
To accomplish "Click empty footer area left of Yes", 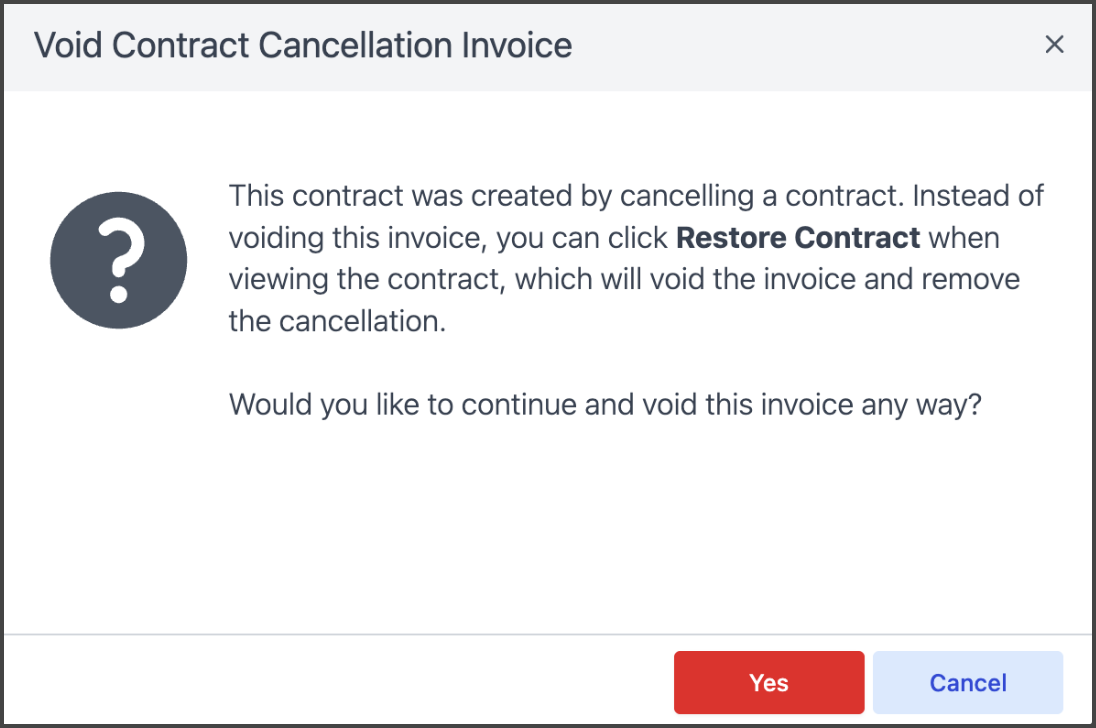I will (340, 683).
